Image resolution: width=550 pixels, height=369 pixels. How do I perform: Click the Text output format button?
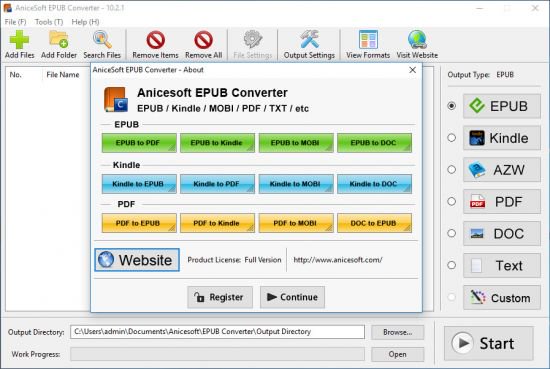[x=502, y=266]
